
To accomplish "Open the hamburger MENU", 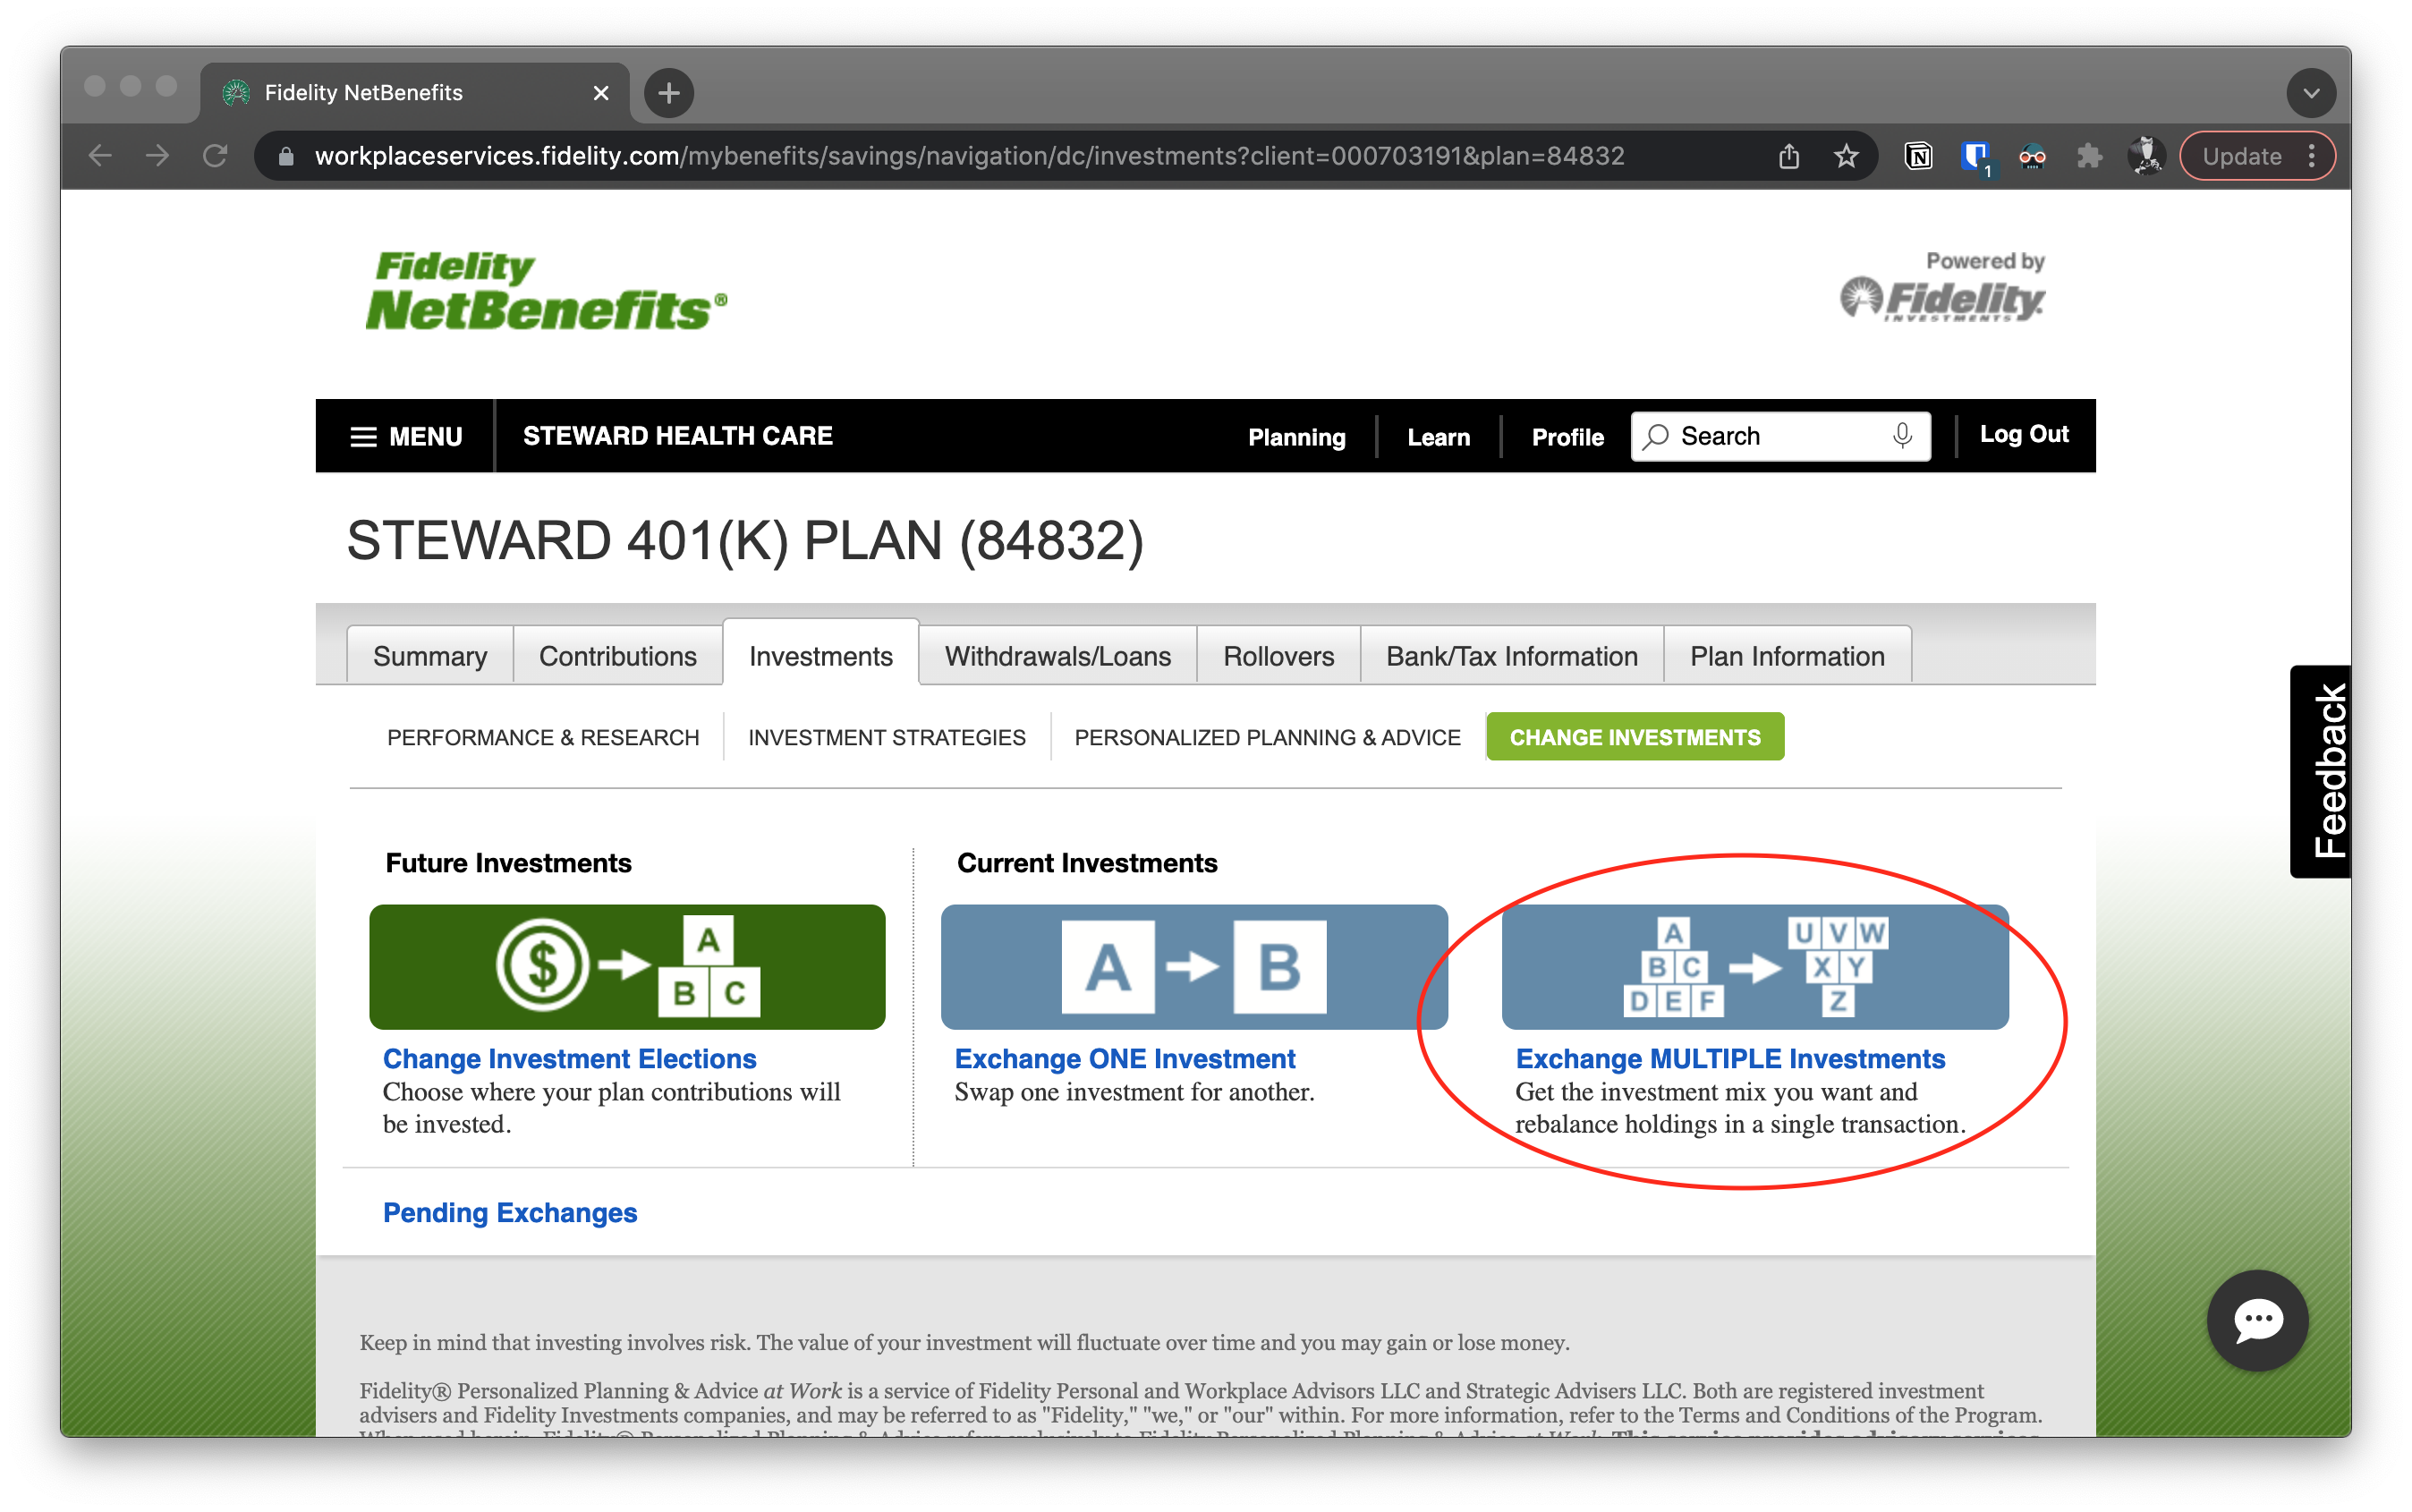I will (406, 437).
